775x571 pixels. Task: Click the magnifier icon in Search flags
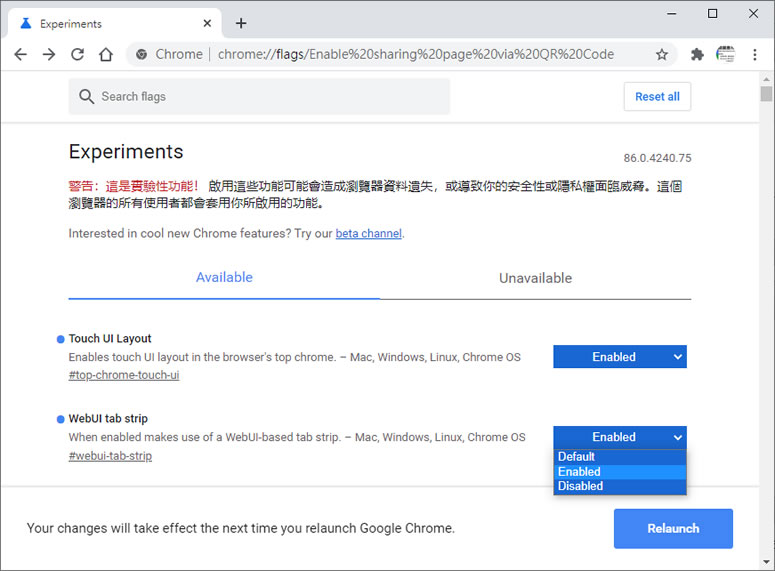86,96
